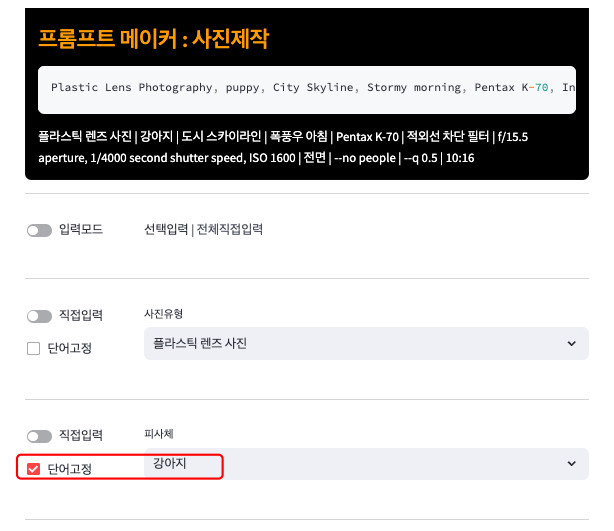
Task: Click the 사진유형 field label
Action: pos(163,314)
